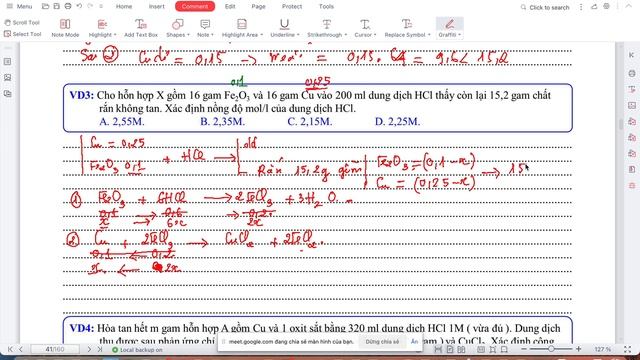Open the left sidebar bottom copy-pages icon
The width and height of the screenshot is (640, 360).
[x=7, y=93]
